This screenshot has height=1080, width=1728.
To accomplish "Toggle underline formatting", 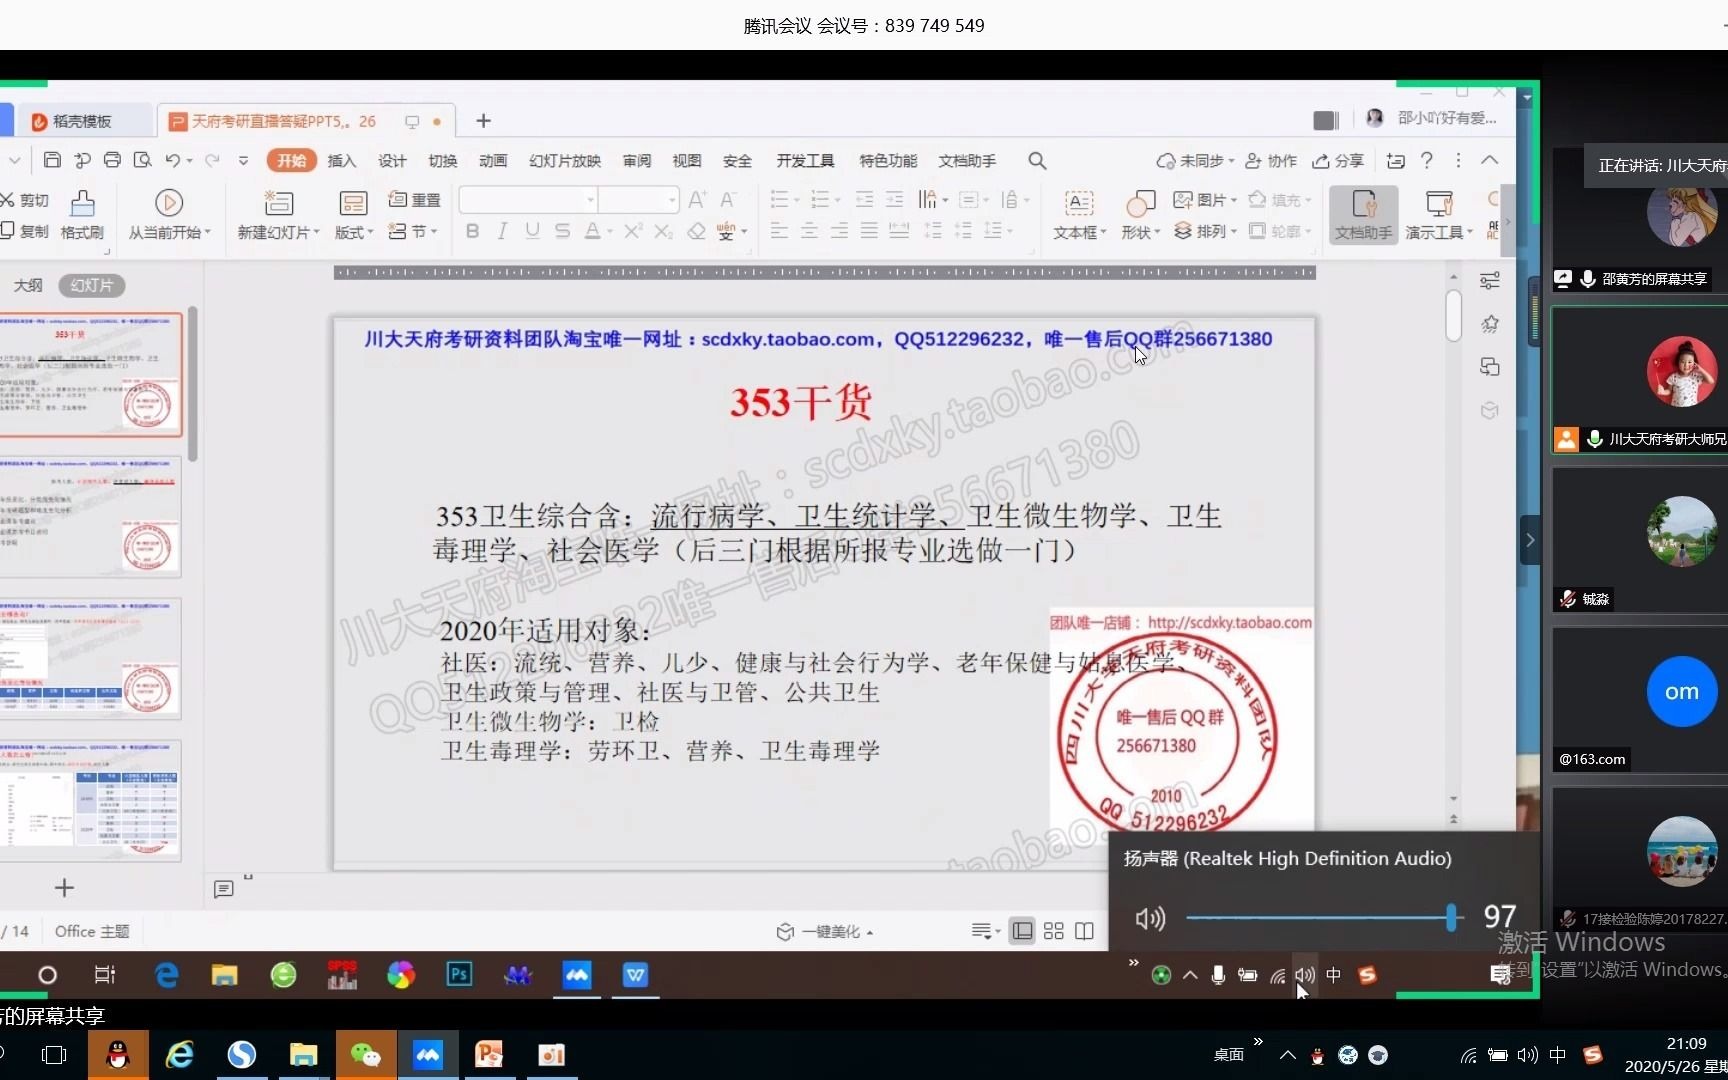I will pos(532,231).
